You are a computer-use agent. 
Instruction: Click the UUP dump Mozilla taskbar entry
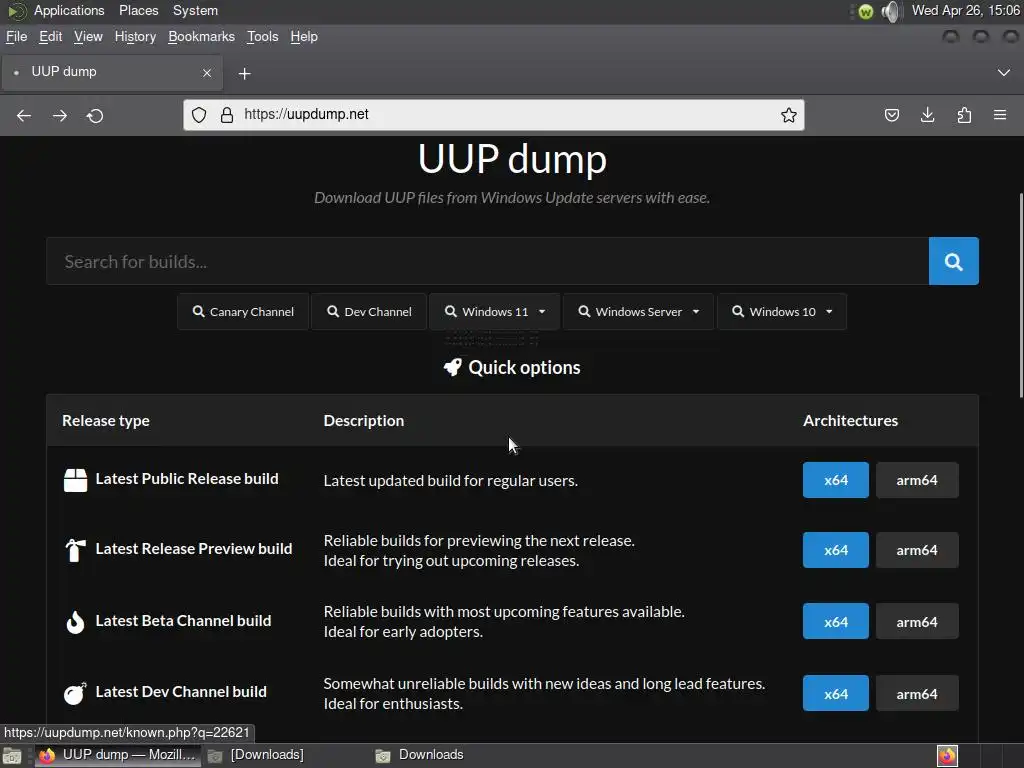[x=118, y=755]
